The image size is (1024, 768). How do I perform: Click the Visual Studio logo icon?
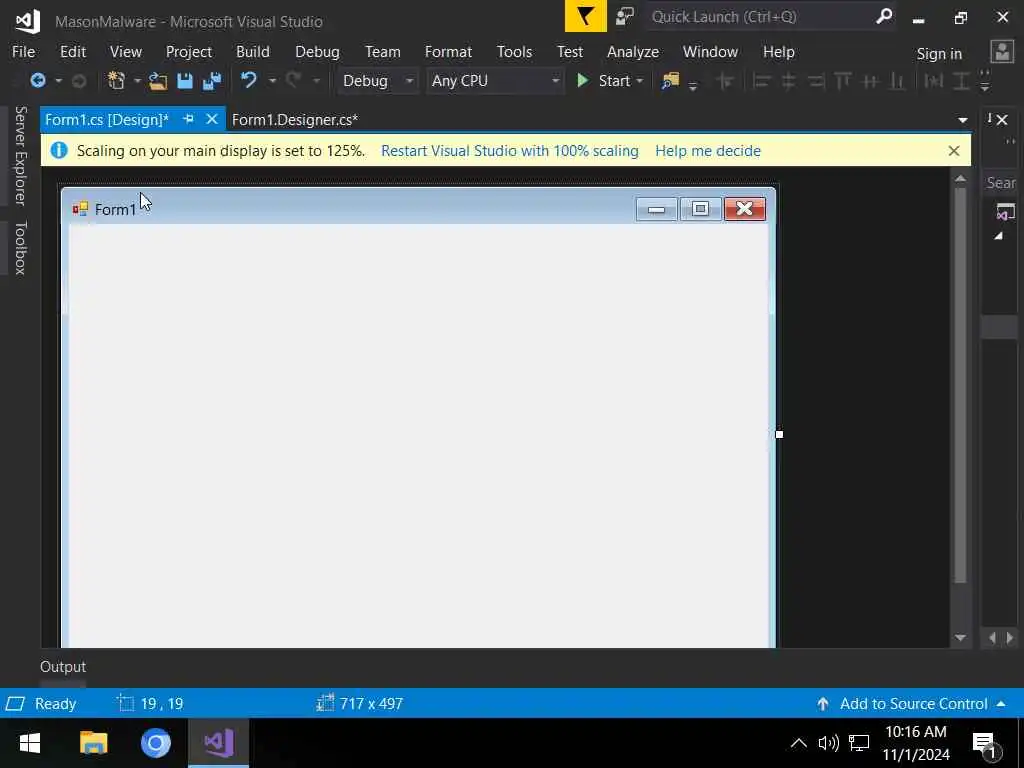click(x=27, y=21)
